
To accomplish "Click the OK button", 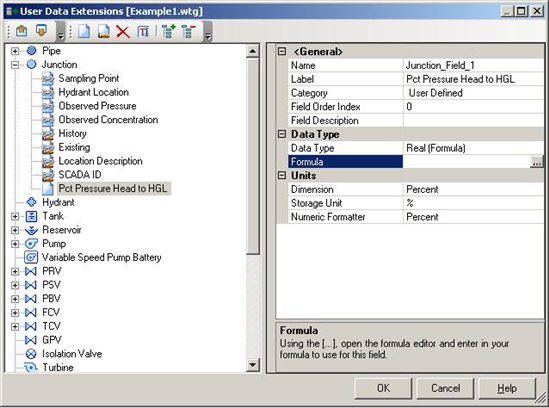I will 383,388.
